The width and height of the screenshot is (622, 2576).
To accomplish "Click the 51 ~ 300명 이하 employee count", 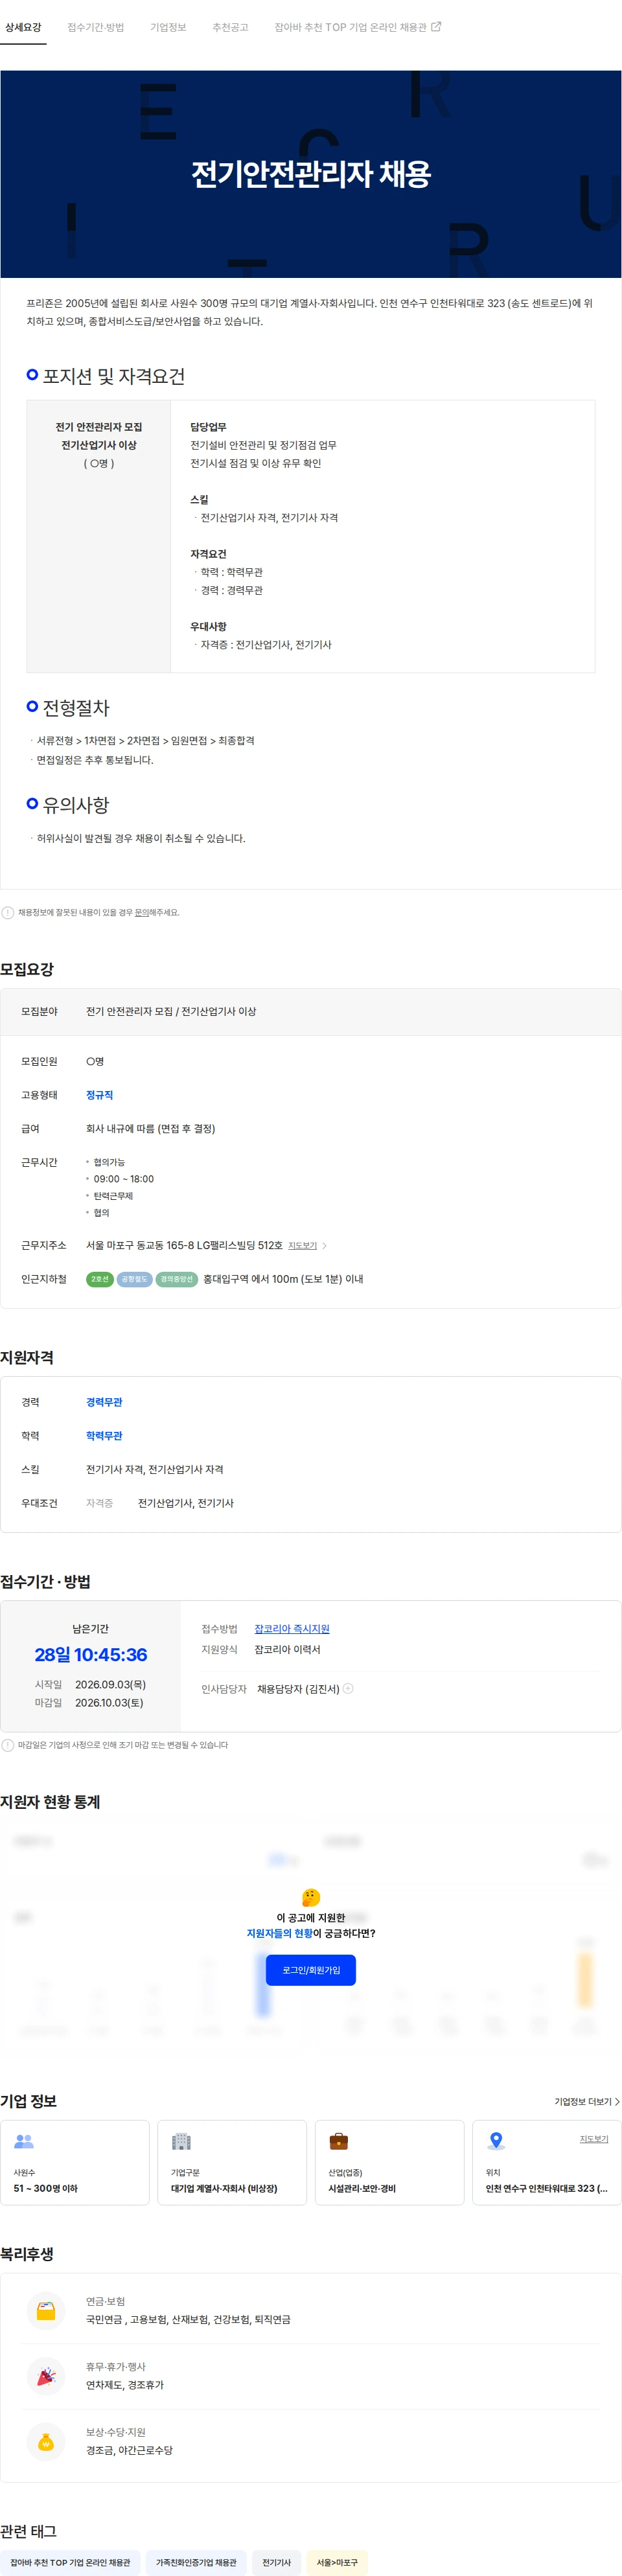I will [46, 2188].
